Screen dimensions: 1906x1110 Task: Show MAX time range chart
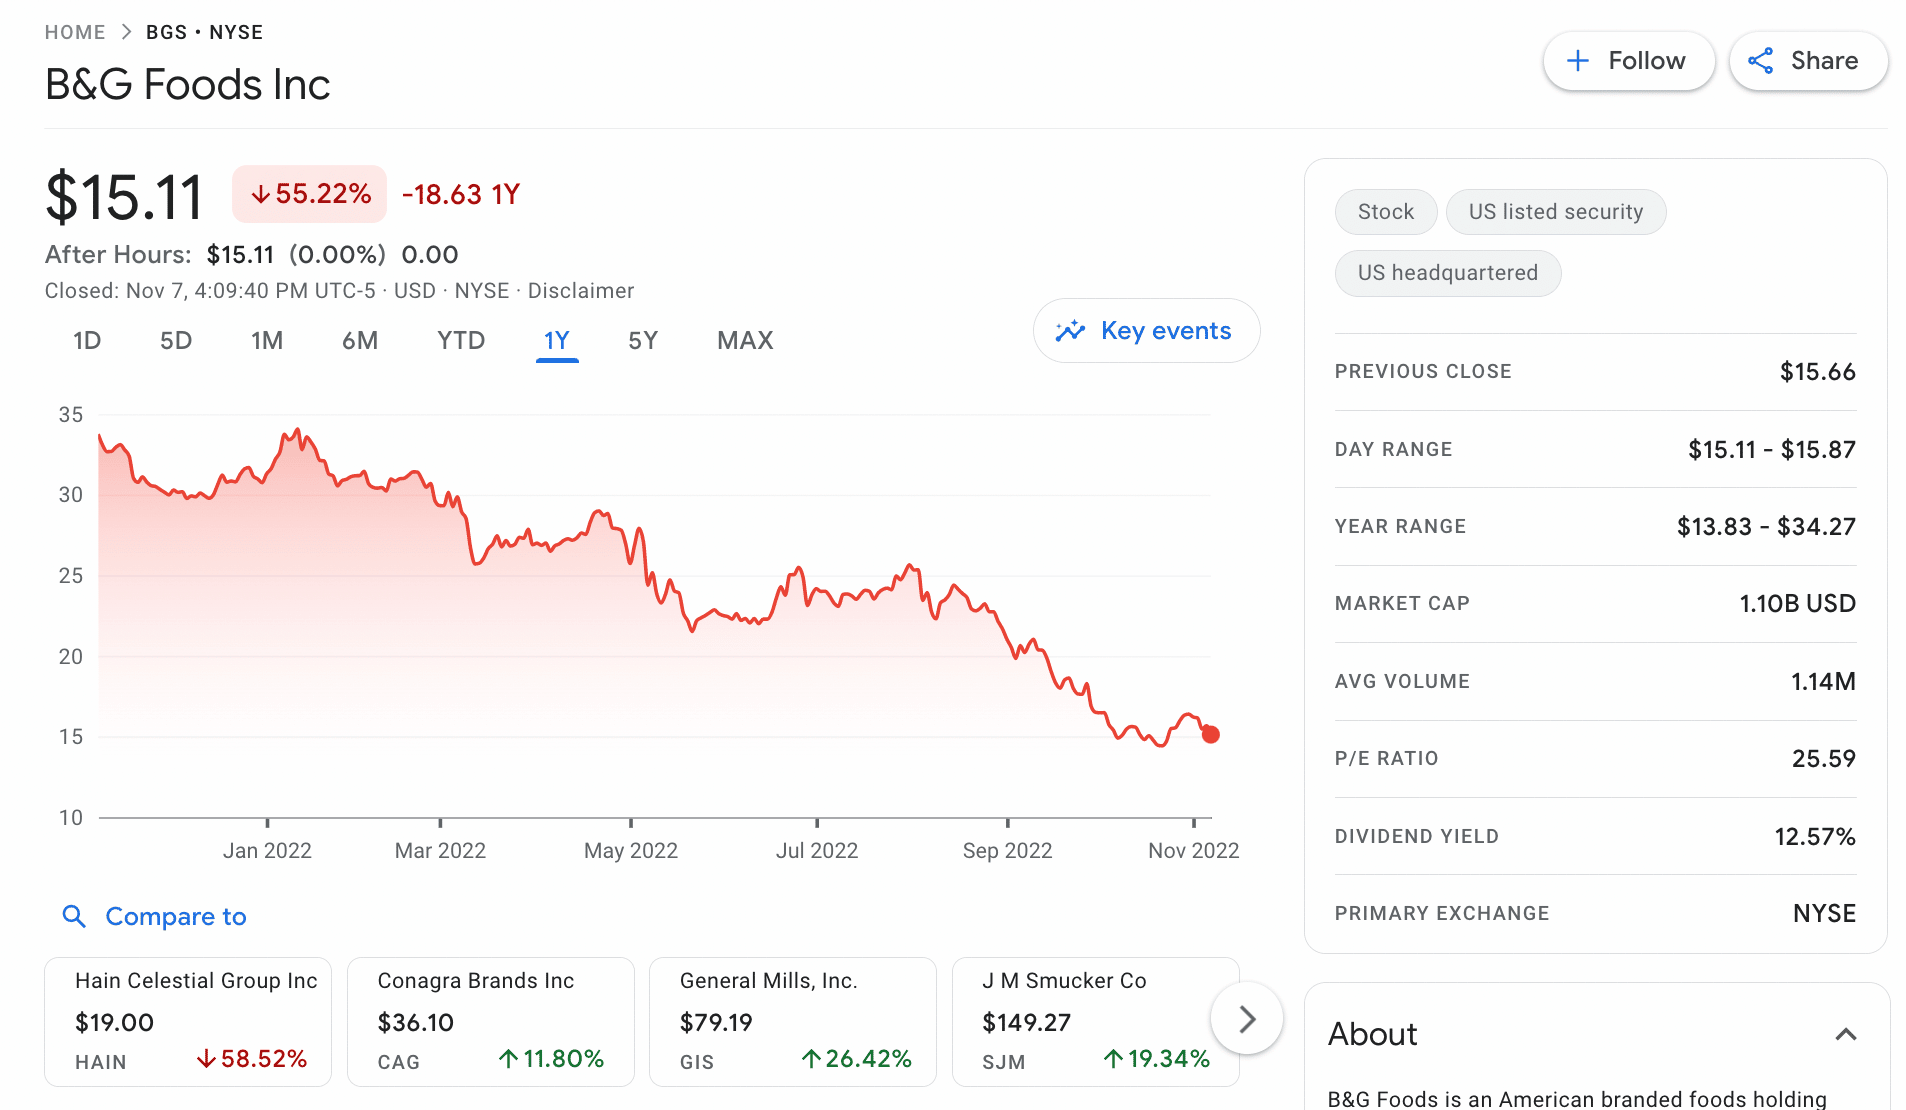click(745, 341)
